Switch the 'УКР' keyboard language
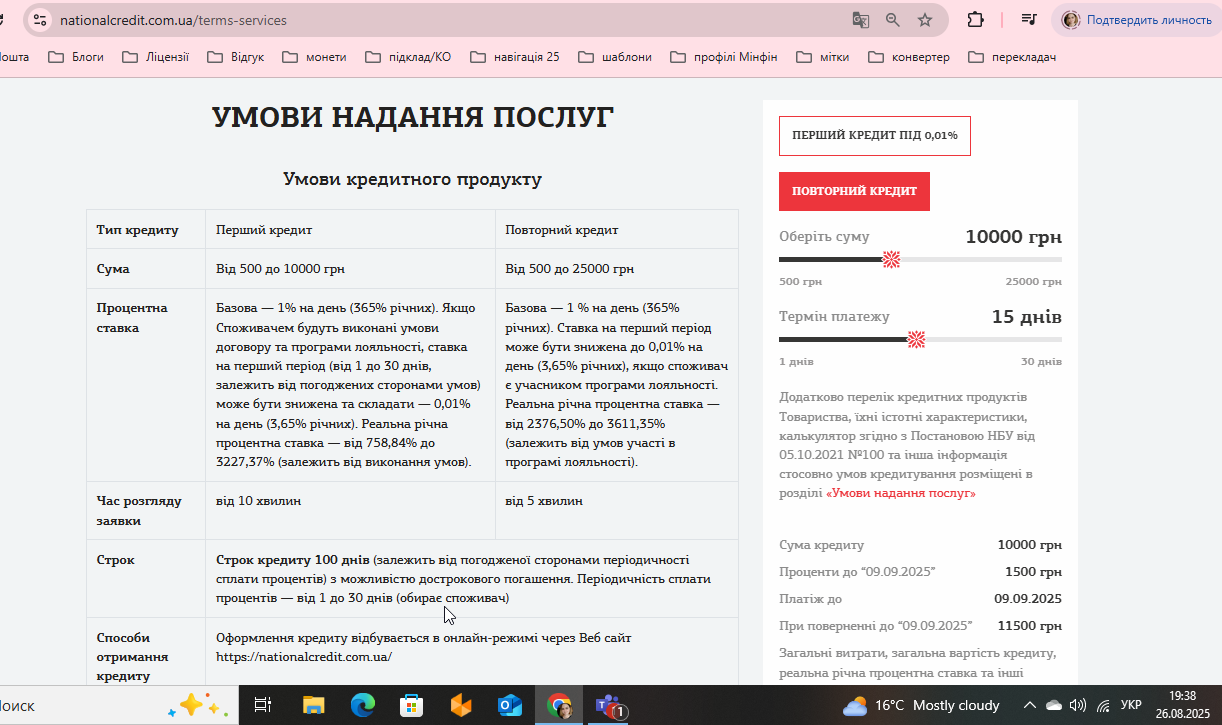 click(x=1130, y=705)
